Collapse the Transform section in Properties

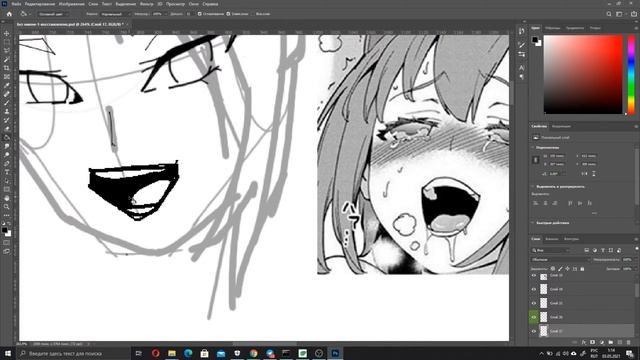[533, 147]
